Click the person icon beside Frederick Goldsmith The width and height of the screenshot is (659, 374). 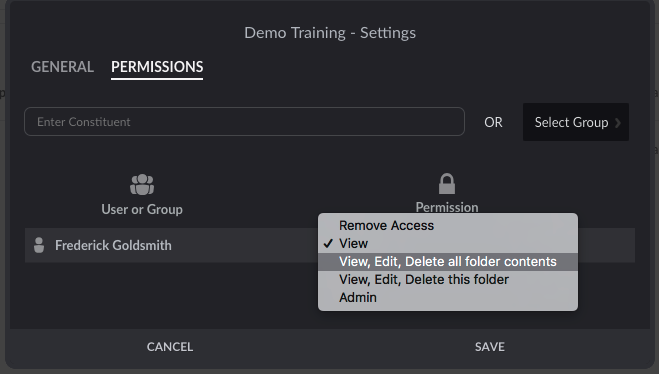[x=39, y=245]
